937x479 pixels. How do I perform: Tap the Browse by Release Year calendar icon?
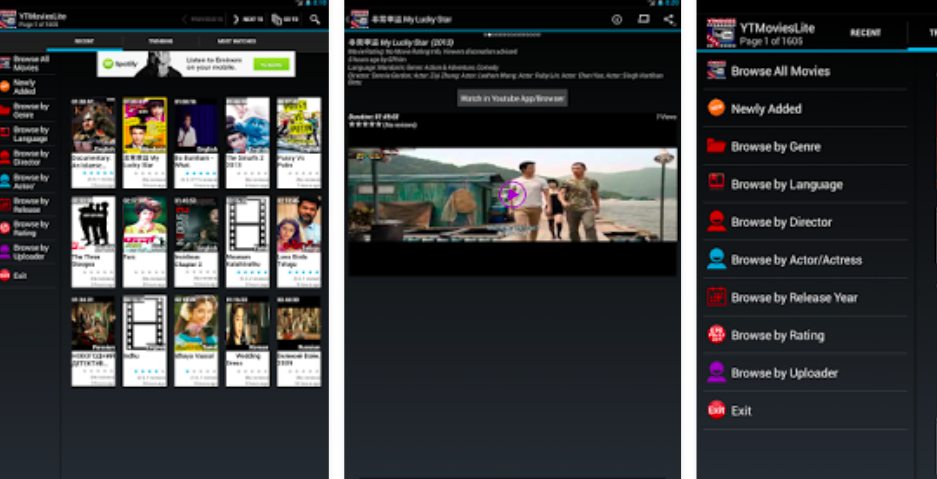716,297
